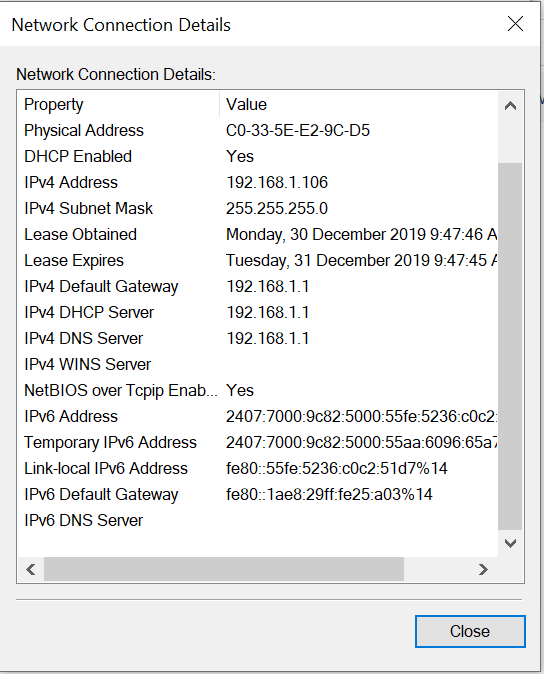Click the vertical scrollbar down arrow

tap(510, 543)
